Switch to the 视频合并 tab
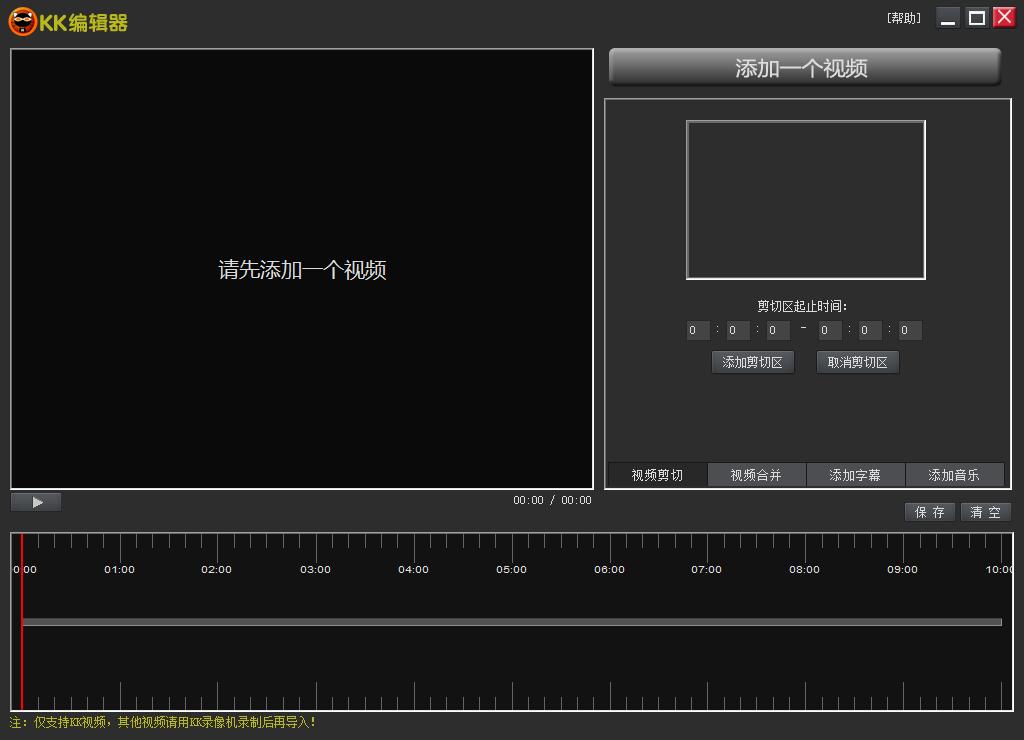 (x=756, y=475)
